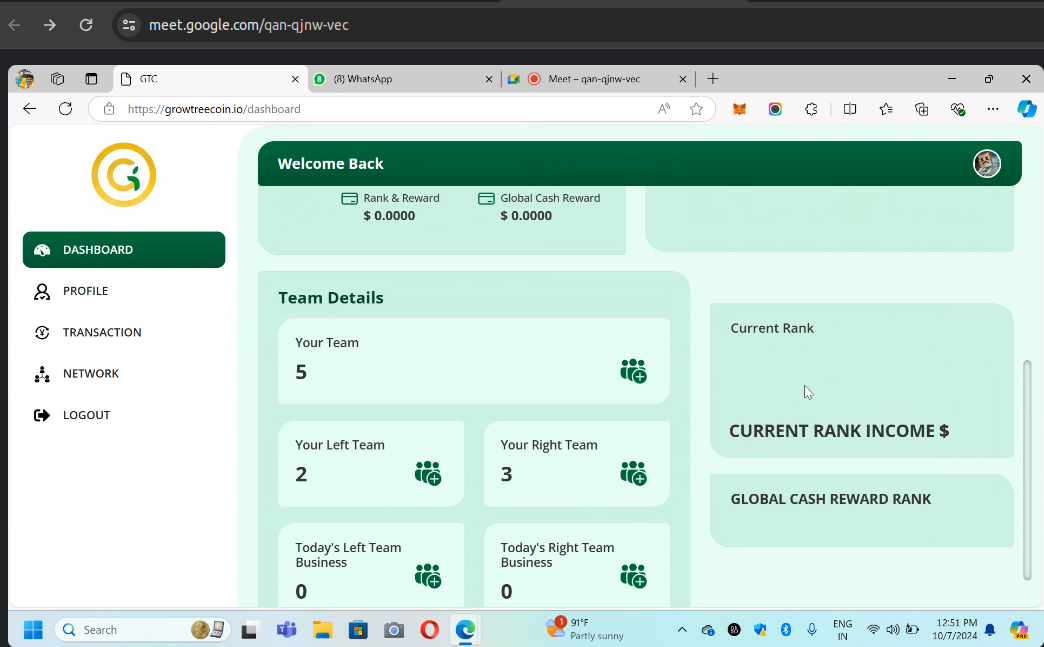Viewport: 1044px width, 647px height.
Task: Show hidden icons in system tray
Action: pos(682,630)
